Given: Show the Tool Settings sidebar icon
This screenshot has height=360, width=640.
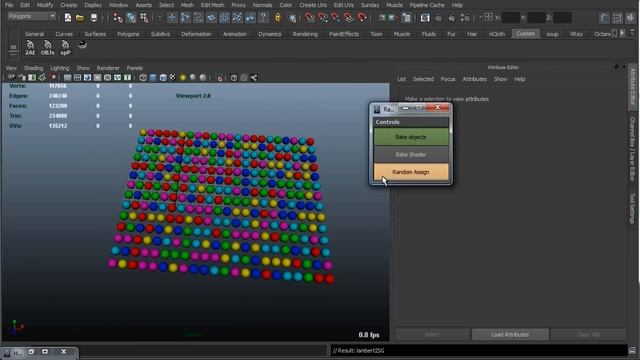Looking at the screenshot, I should point(617,18).
